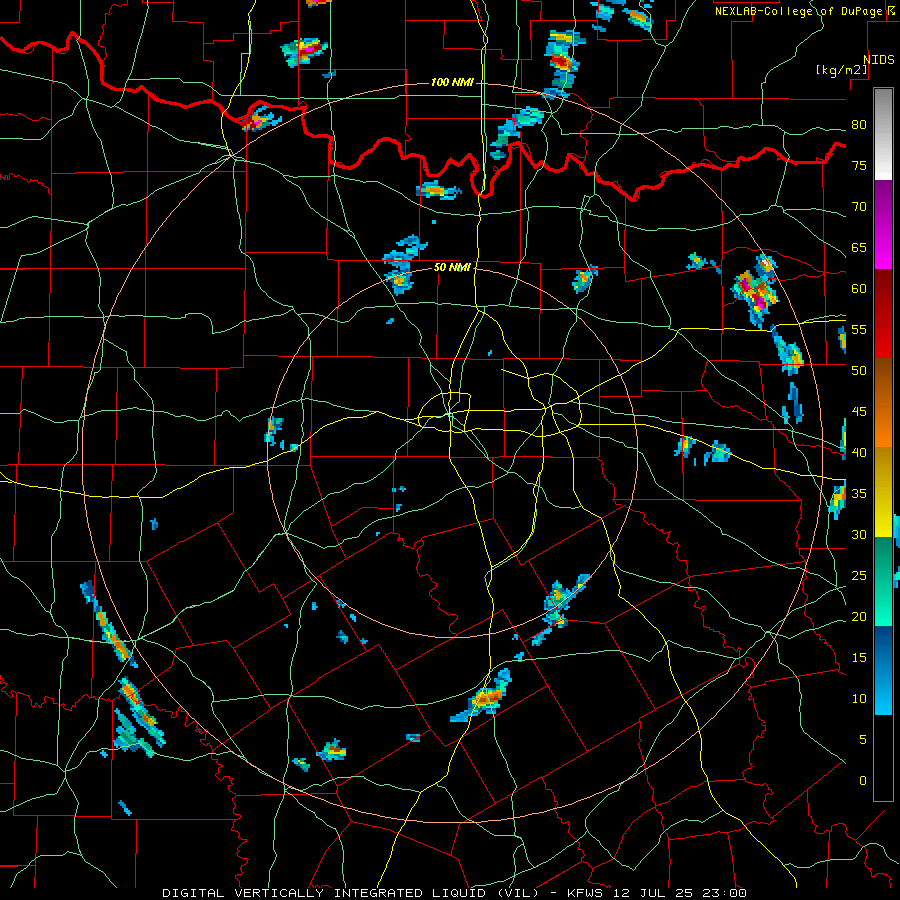Pick the gray-white top segment of color bar
900x900 pixels.
point(883,134)
